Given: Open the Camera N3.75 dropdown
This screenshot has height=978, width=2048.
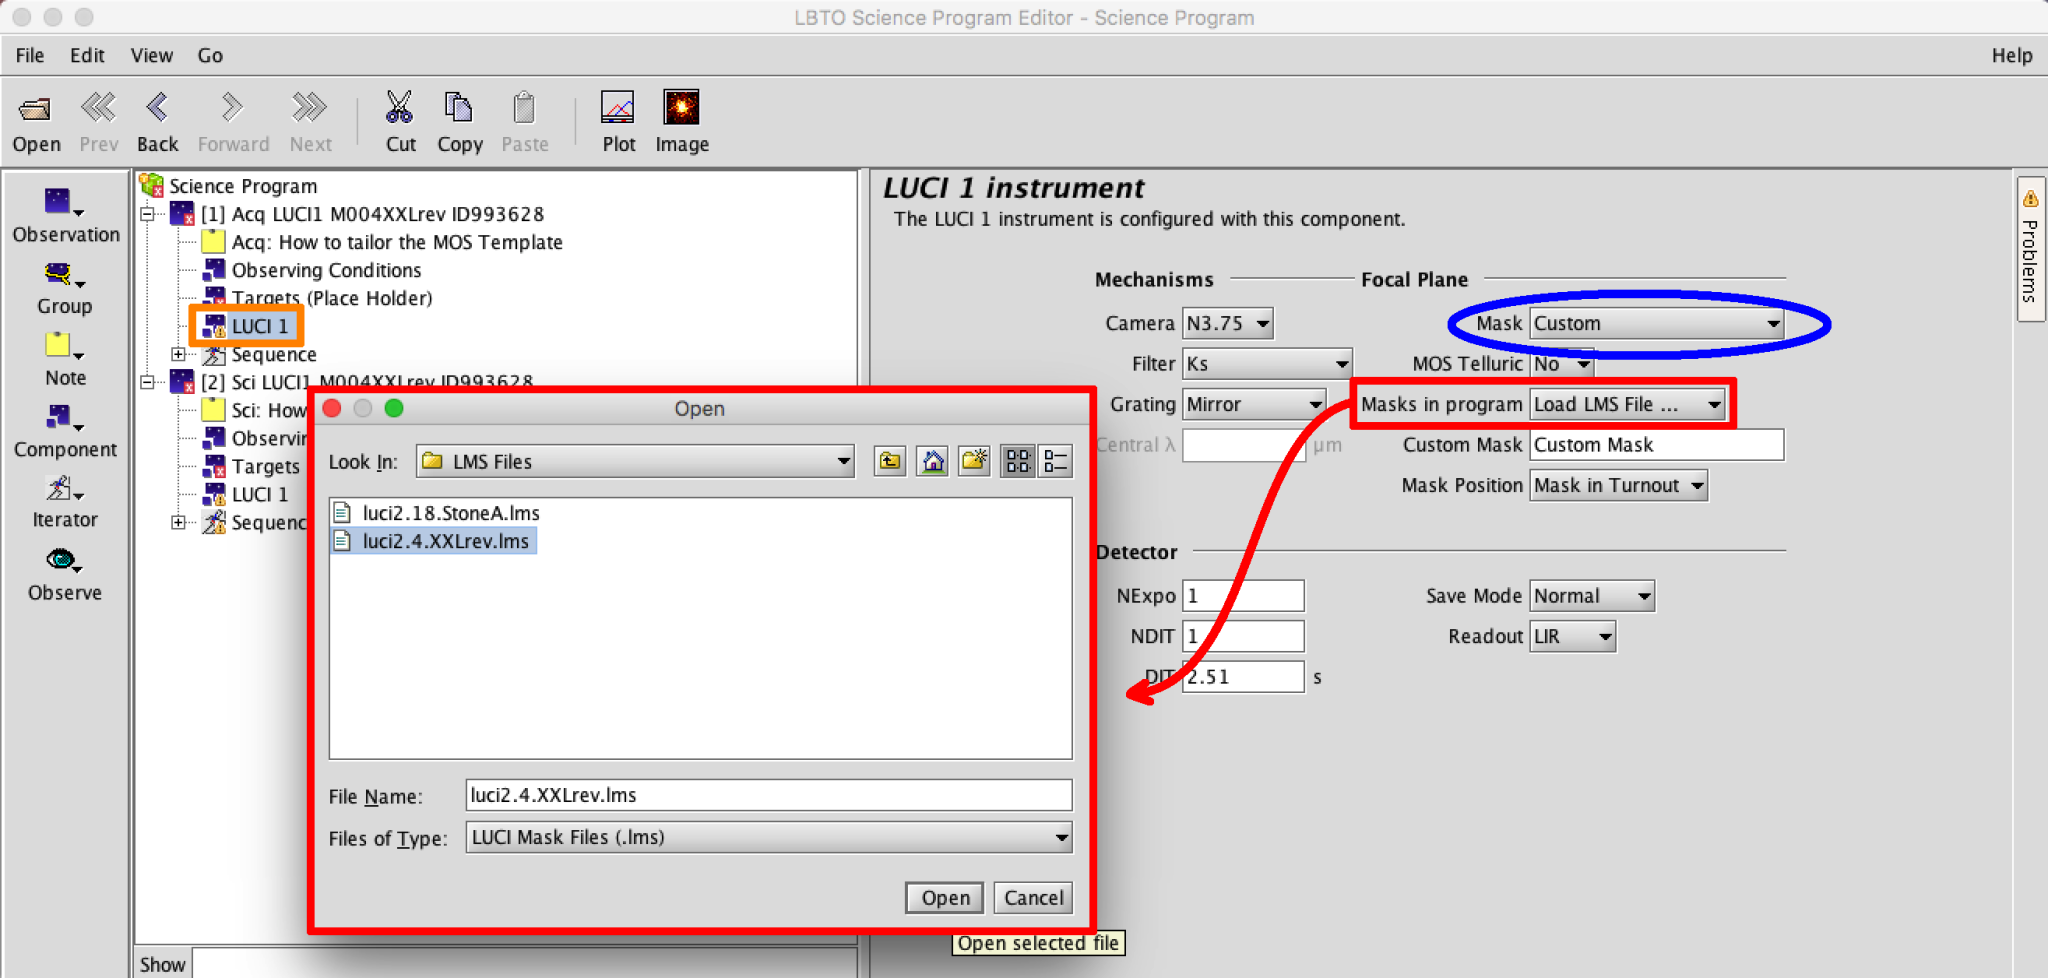Looking at the screenshot, I should coord(1227,323).
